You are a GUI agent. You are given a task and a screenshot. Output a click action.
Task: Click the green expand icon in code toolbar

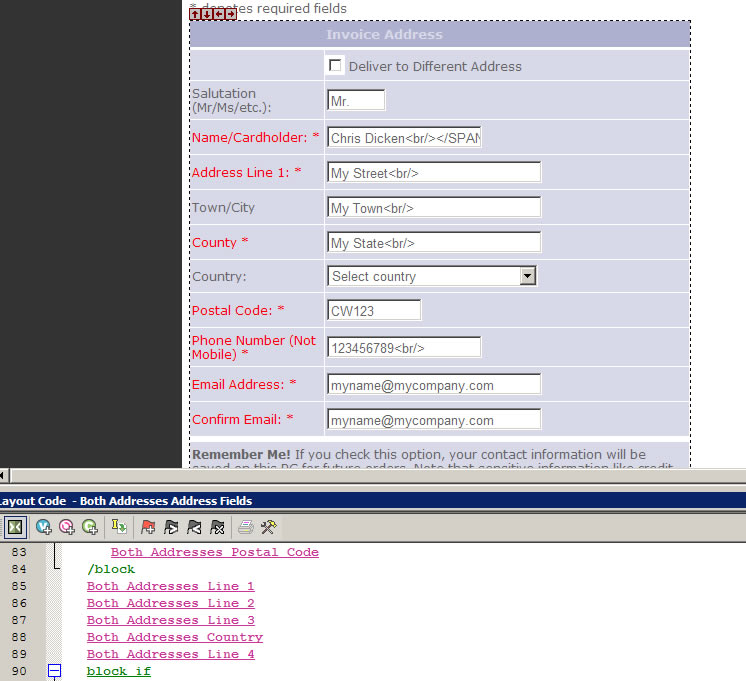point(15,526)
